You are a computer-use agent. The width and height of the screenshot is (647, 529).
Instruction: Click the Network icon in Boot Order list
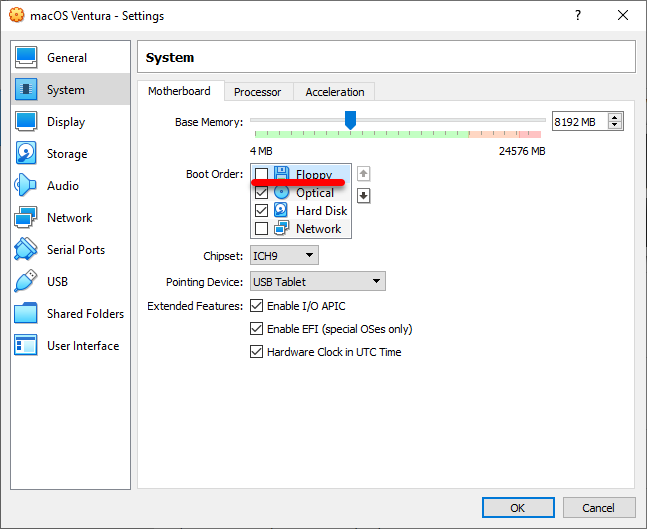pos(281,228)
